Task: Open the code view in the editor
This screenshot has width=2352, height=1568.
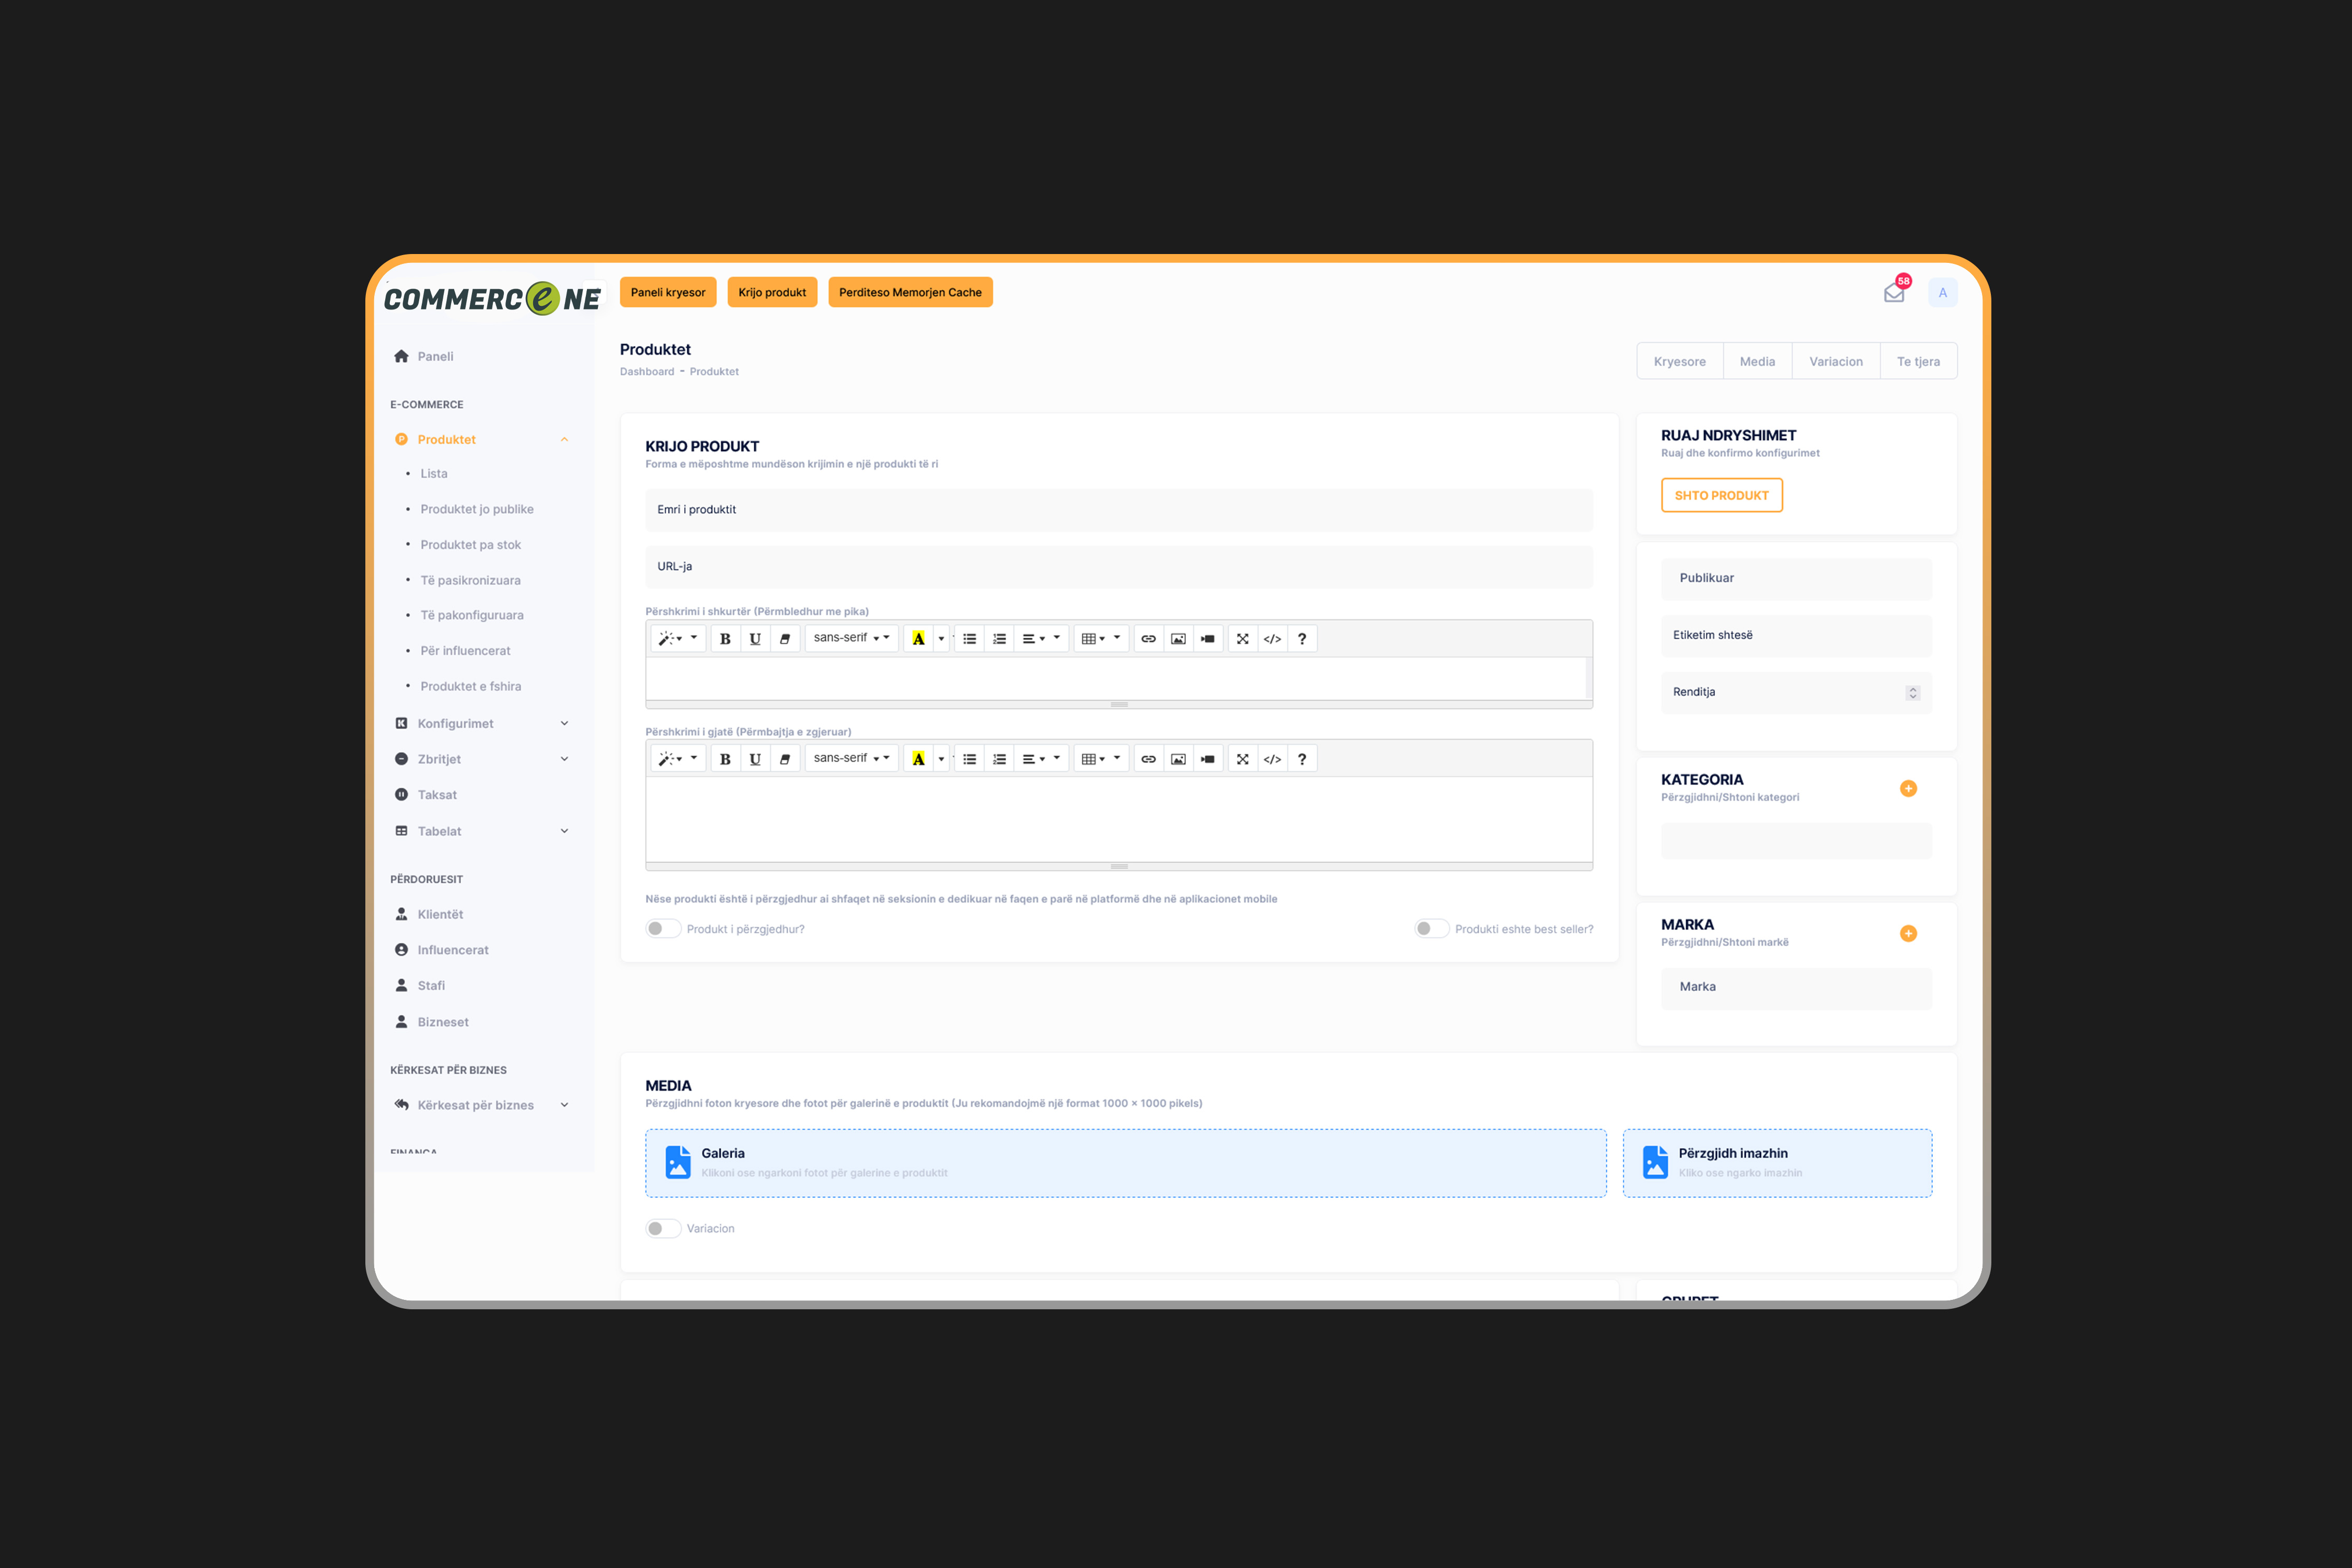Action: point(1272,638)
